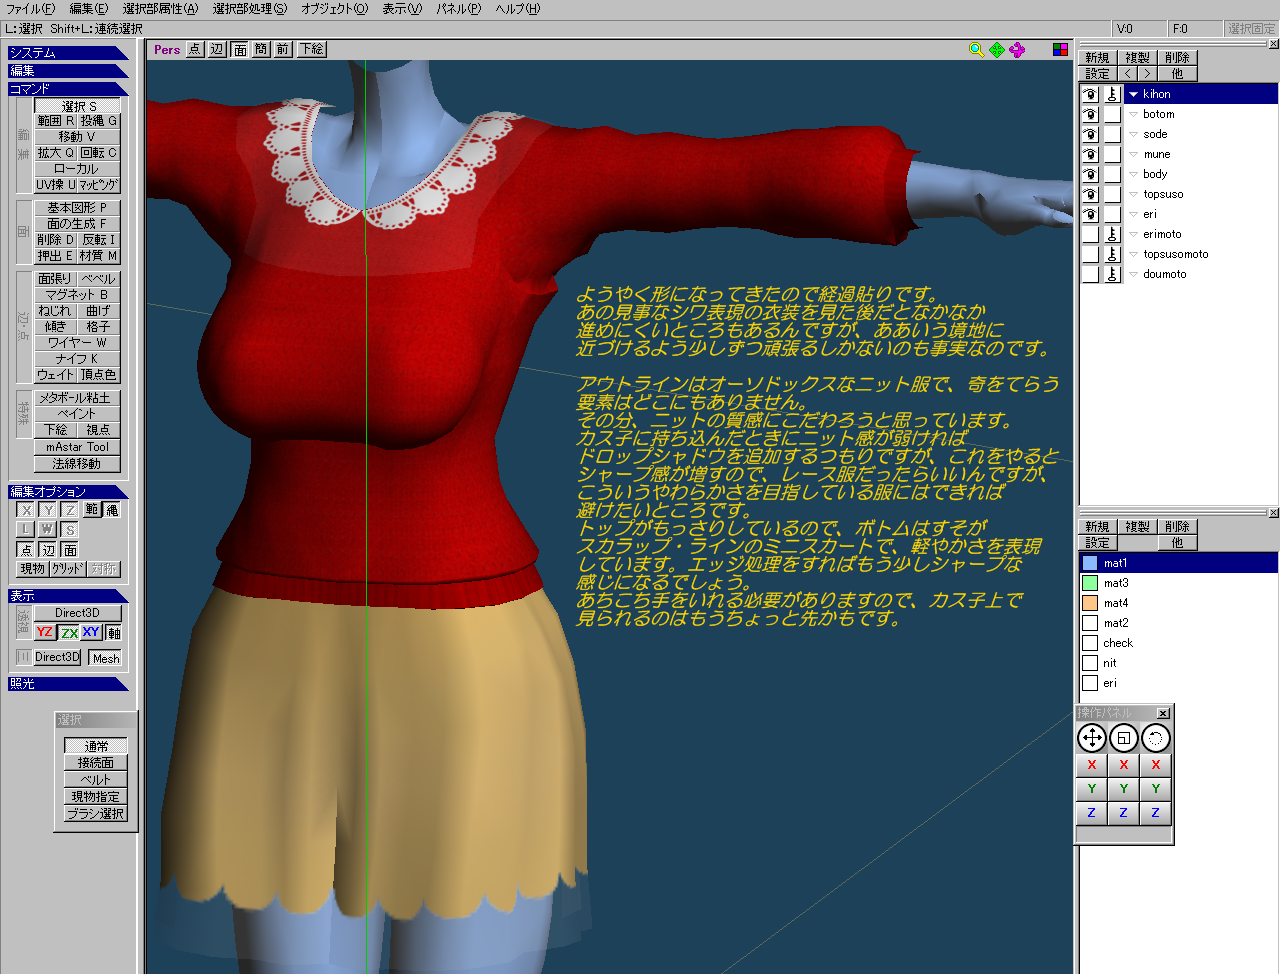Show the doumoto object visibility box

point(1090,274)
